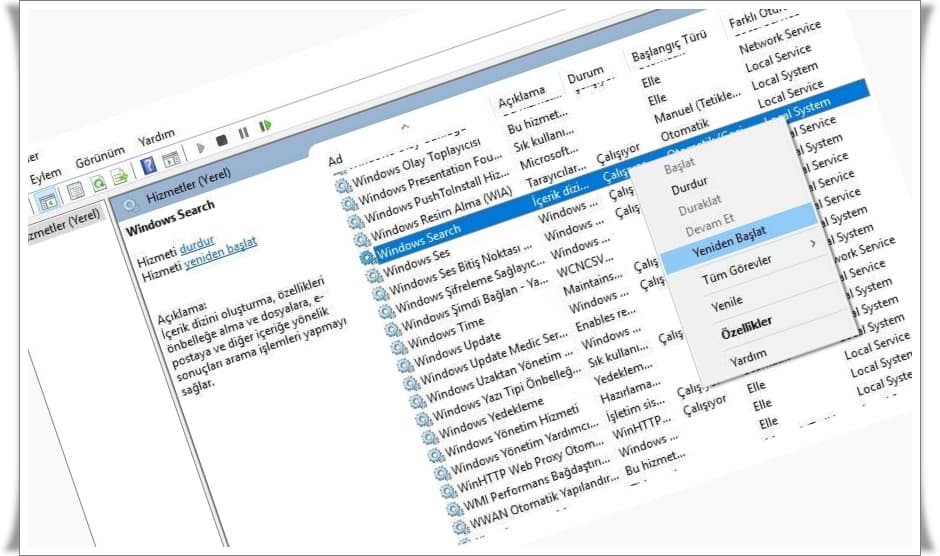This screenshot has width=940, height=556.
Task: Toggle the Show/Hide Console Tree toolbar icon
Action: coord(48,201)
